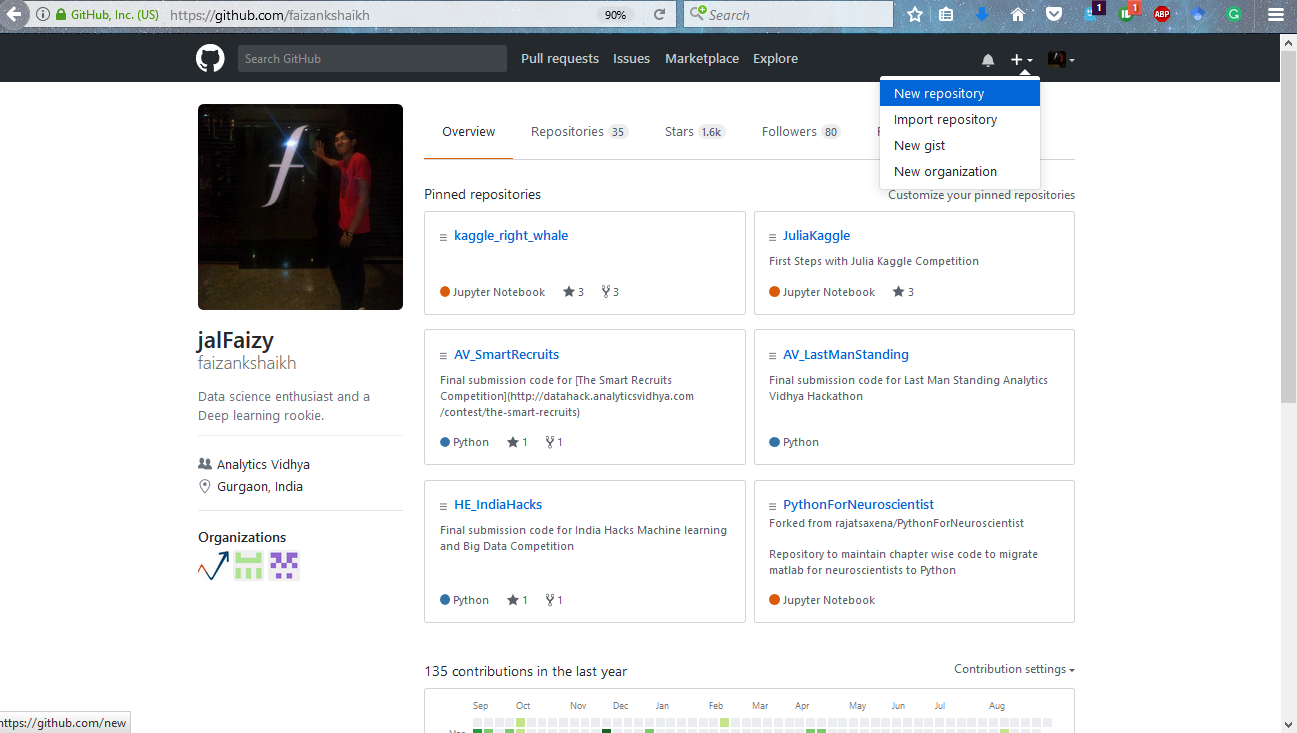The height and width of the screenshot is (733, 1297).
Task: Switch to the Stars tab
Action: click(695, 132)
